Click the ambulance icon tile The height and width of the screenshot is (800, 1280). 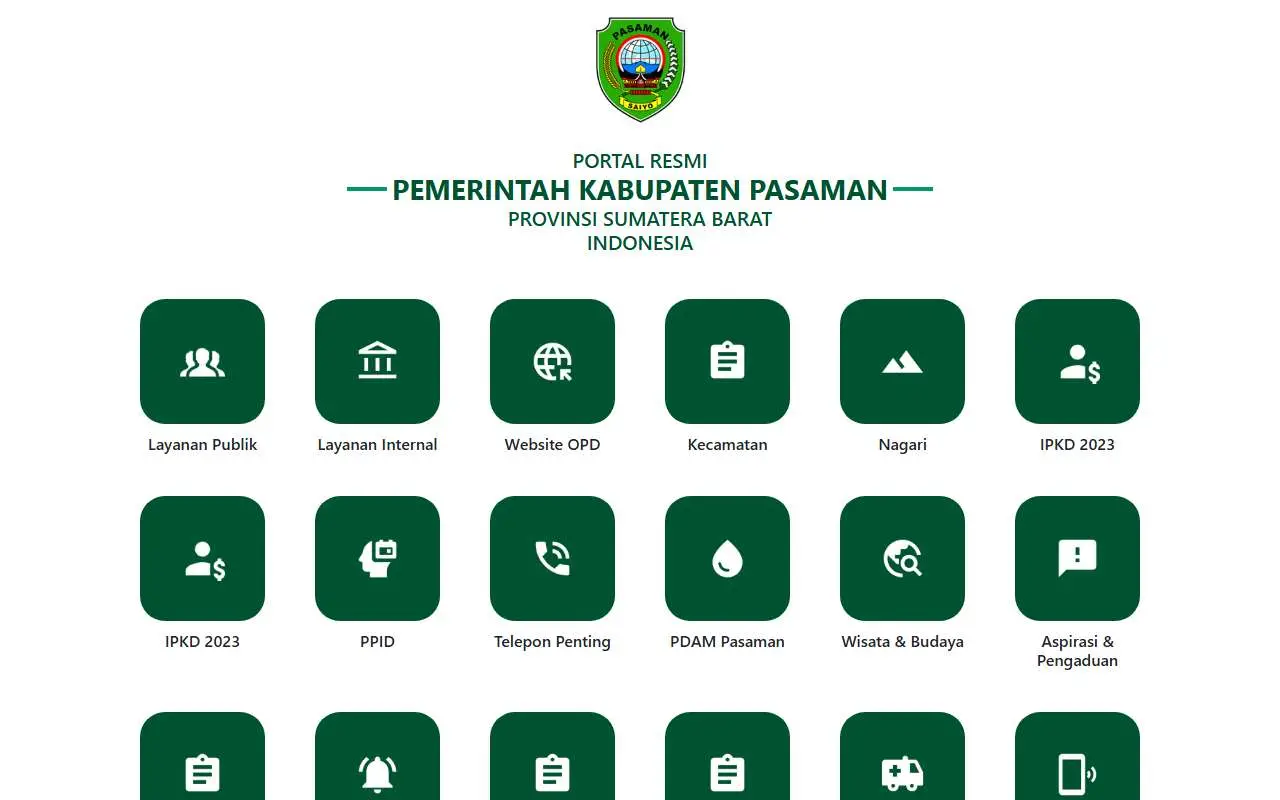[x=902, y=756]
